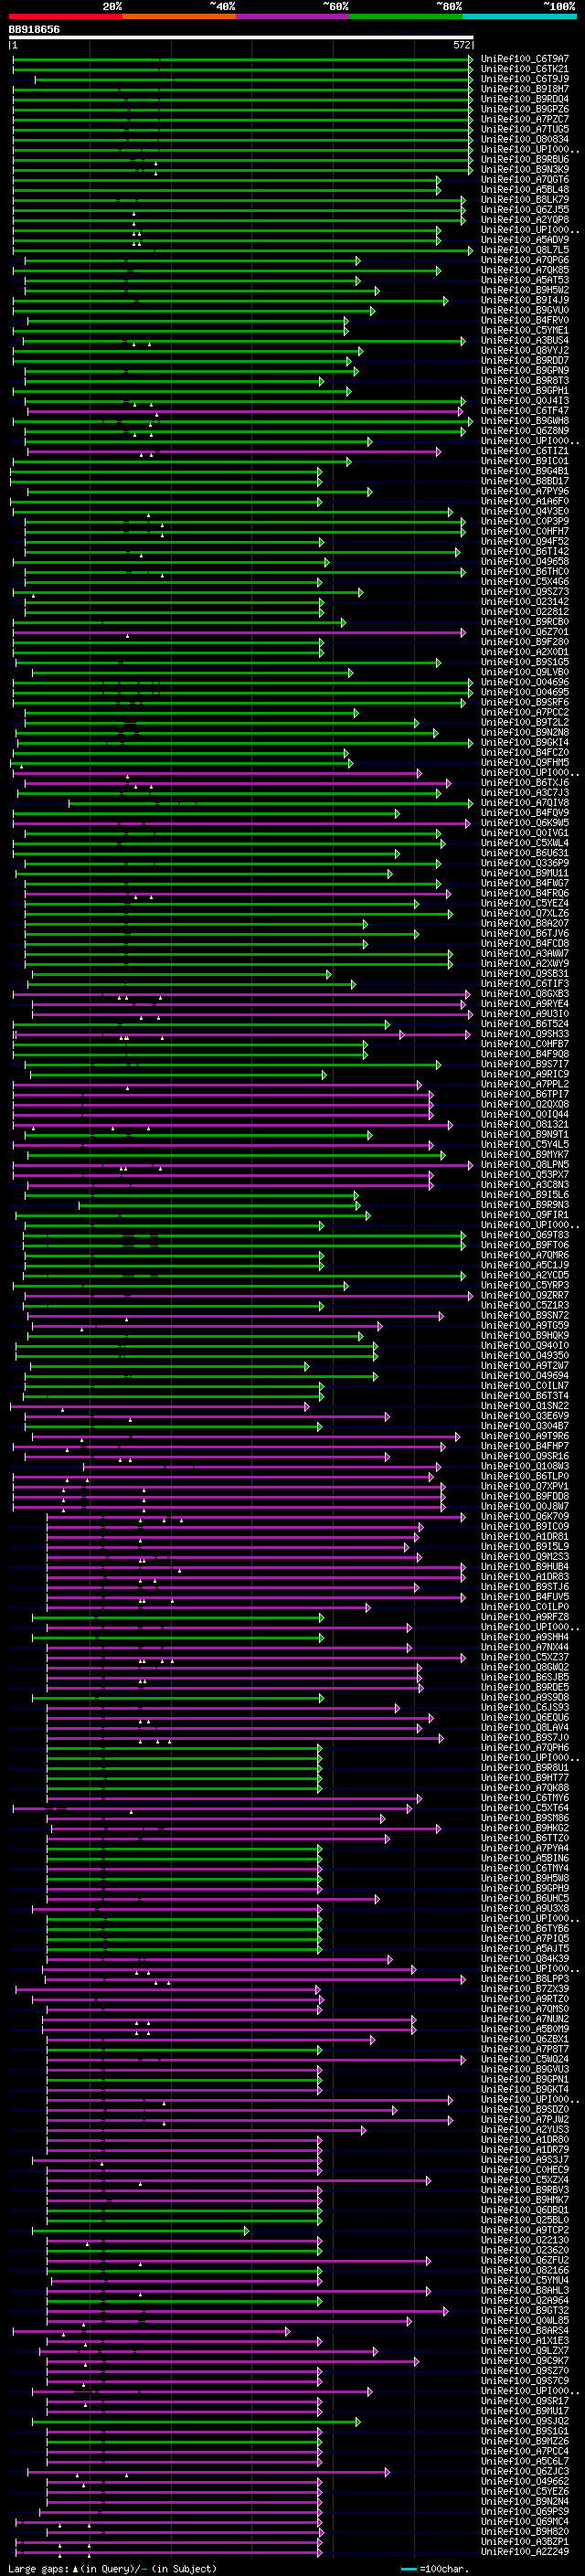Screen dimensions: 585x2576
Task: Select the BB918656 query name label
Action: [x=34, y=30]
